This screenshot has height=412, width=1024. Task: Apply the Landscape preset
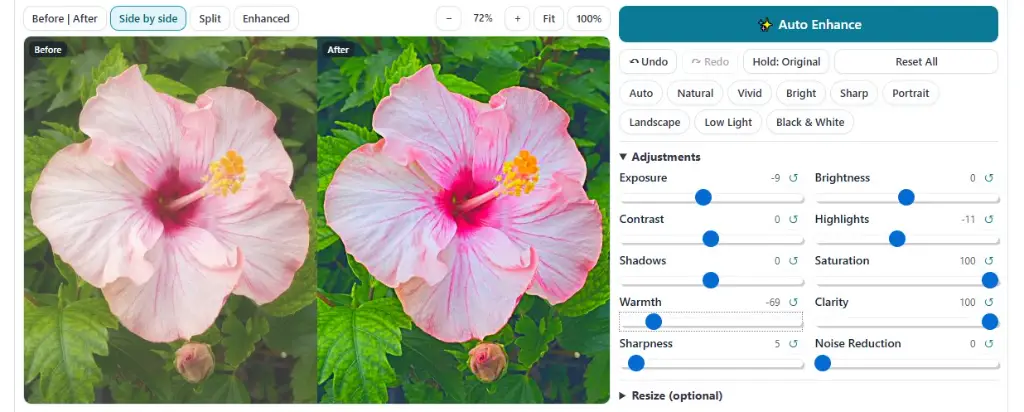click(654, 122)
